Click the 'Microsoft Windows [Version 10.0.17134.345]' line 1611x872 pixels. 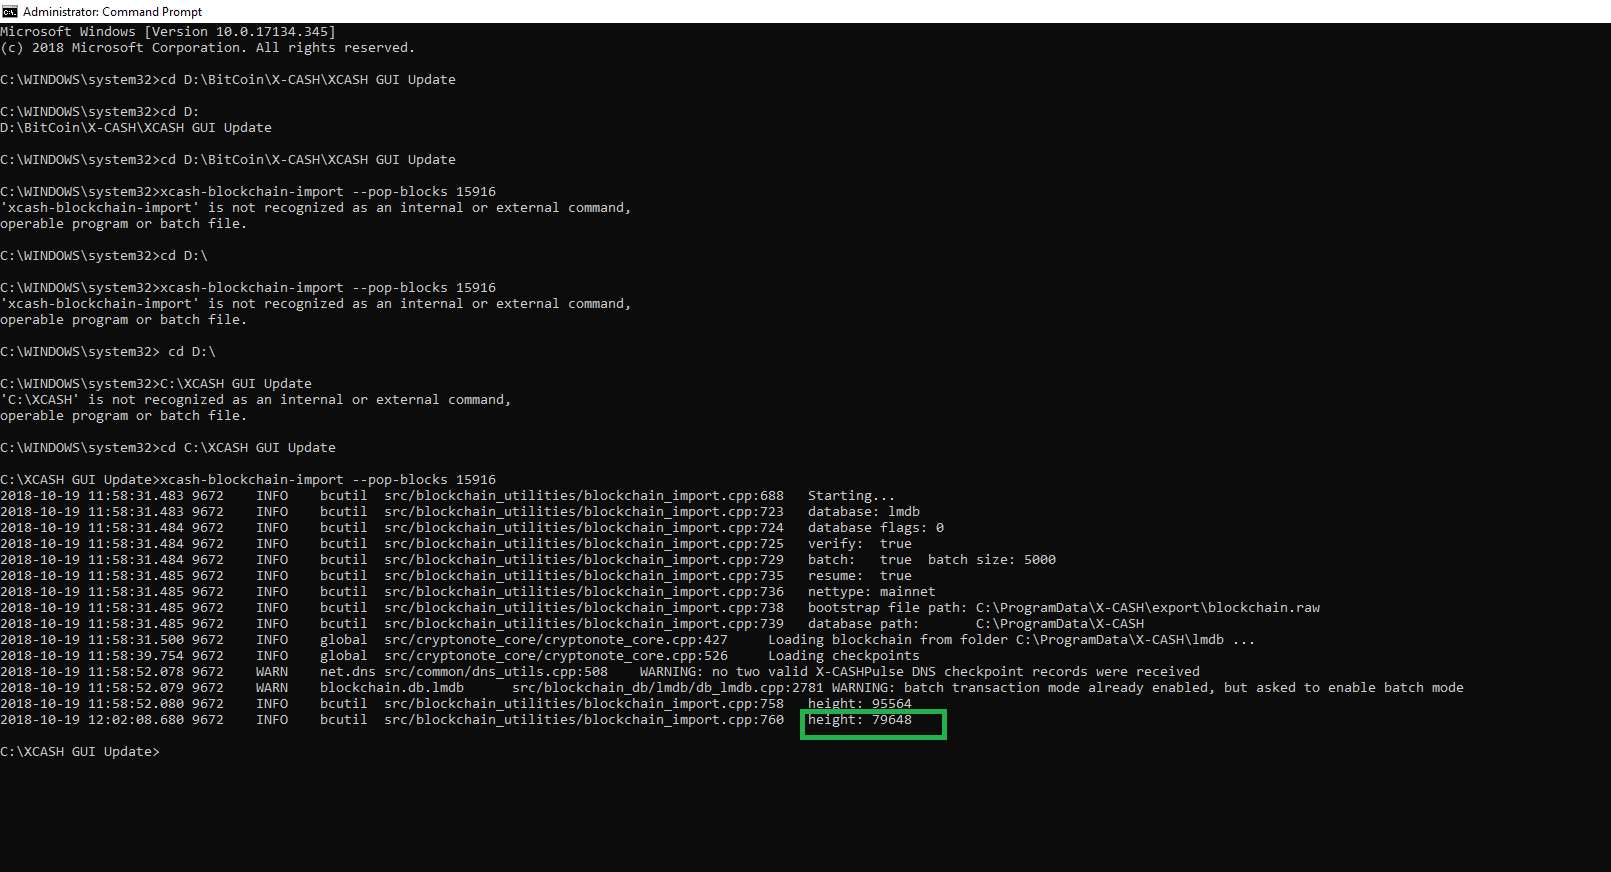[168, 32]
